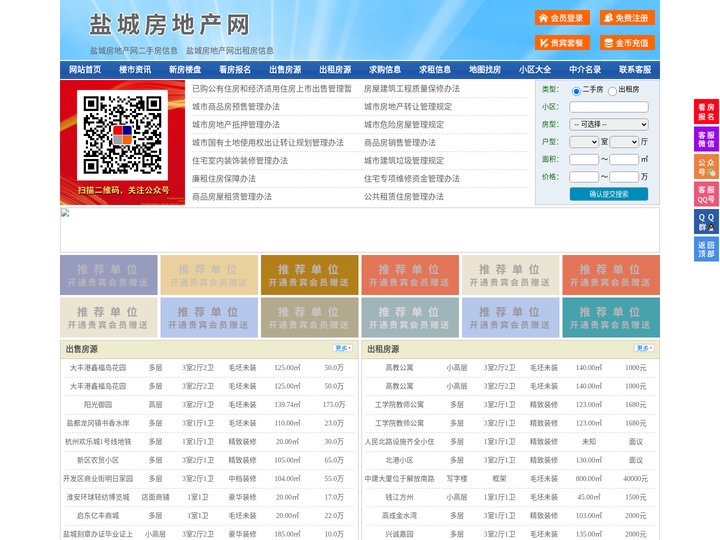
Task: Open the 中介名录 menu item
Action: [x=585, y=70]
